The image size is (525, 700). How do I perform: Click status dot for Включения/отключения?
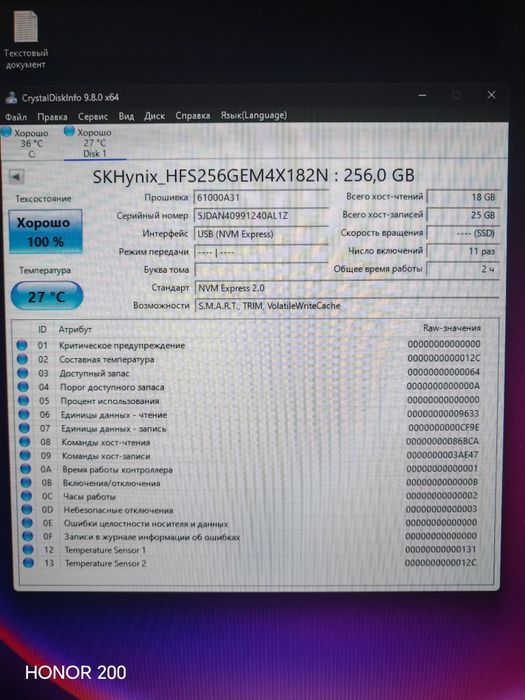tap(26, 482)
